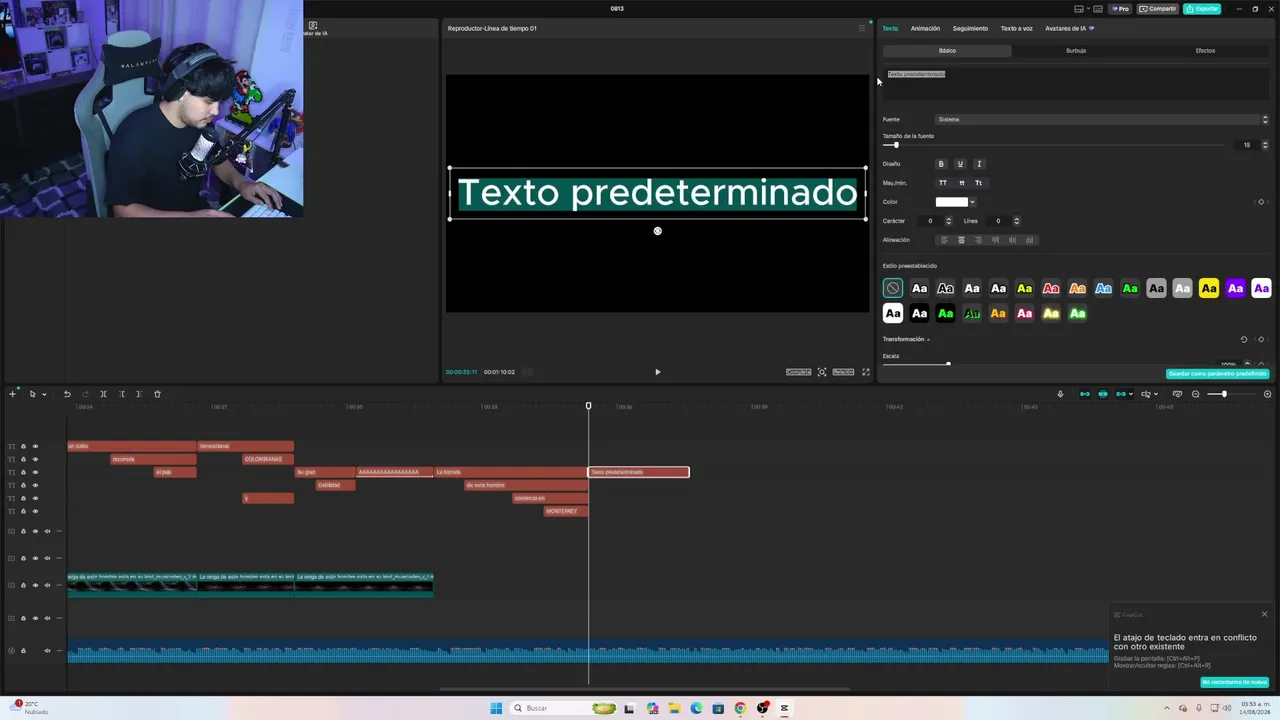Undo the last edit in the timeline toolbar

(67, 394)
